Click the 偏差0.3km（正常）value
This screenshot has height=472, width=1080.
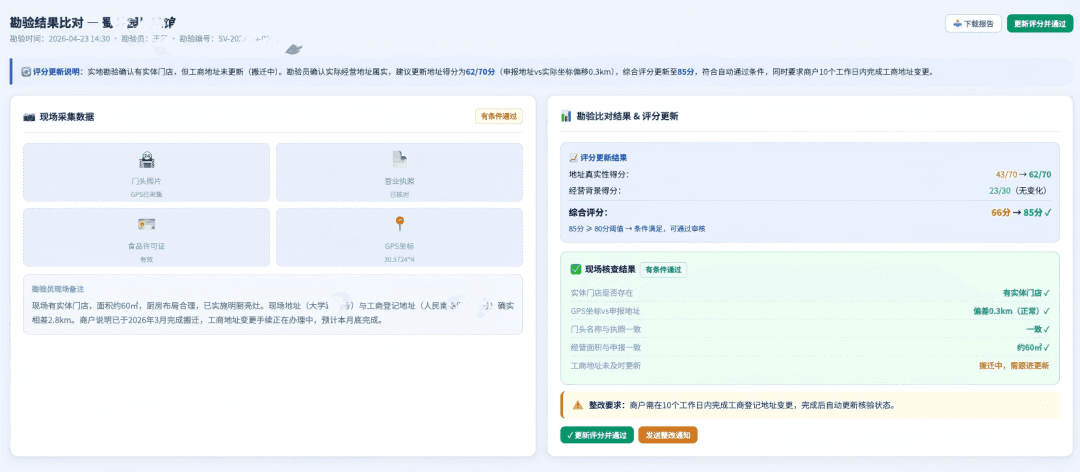1011,311
